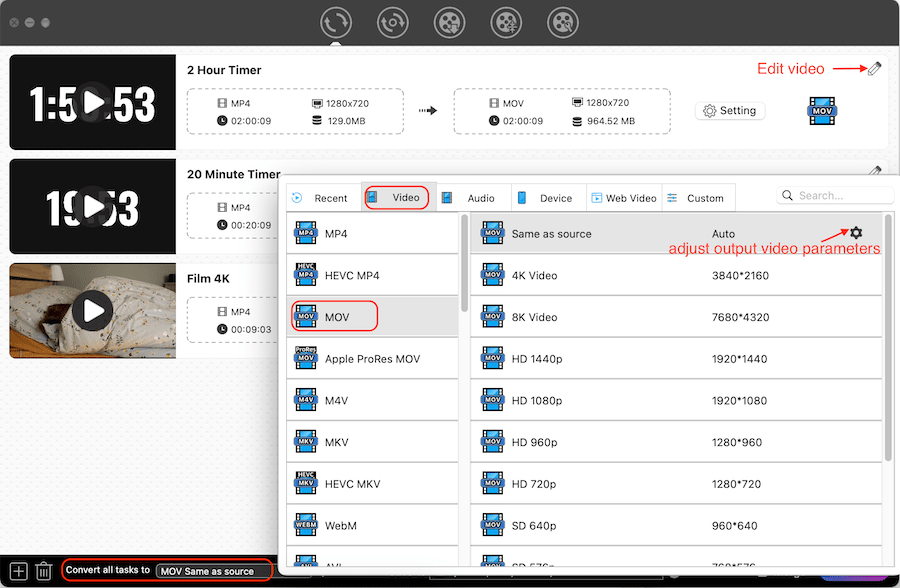
Task: Choose the 4K Video preset
Action: click(676, 276)
